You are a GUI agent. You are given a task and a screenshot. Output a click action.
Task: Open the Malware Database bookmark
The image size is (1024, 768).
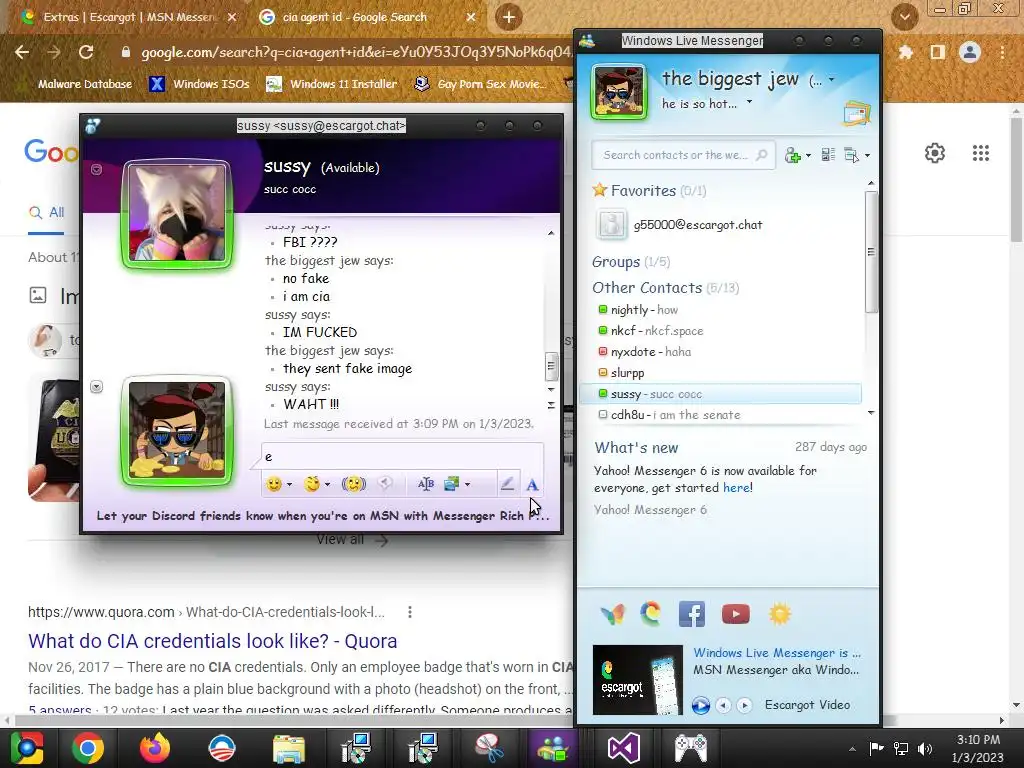(85, 84)
